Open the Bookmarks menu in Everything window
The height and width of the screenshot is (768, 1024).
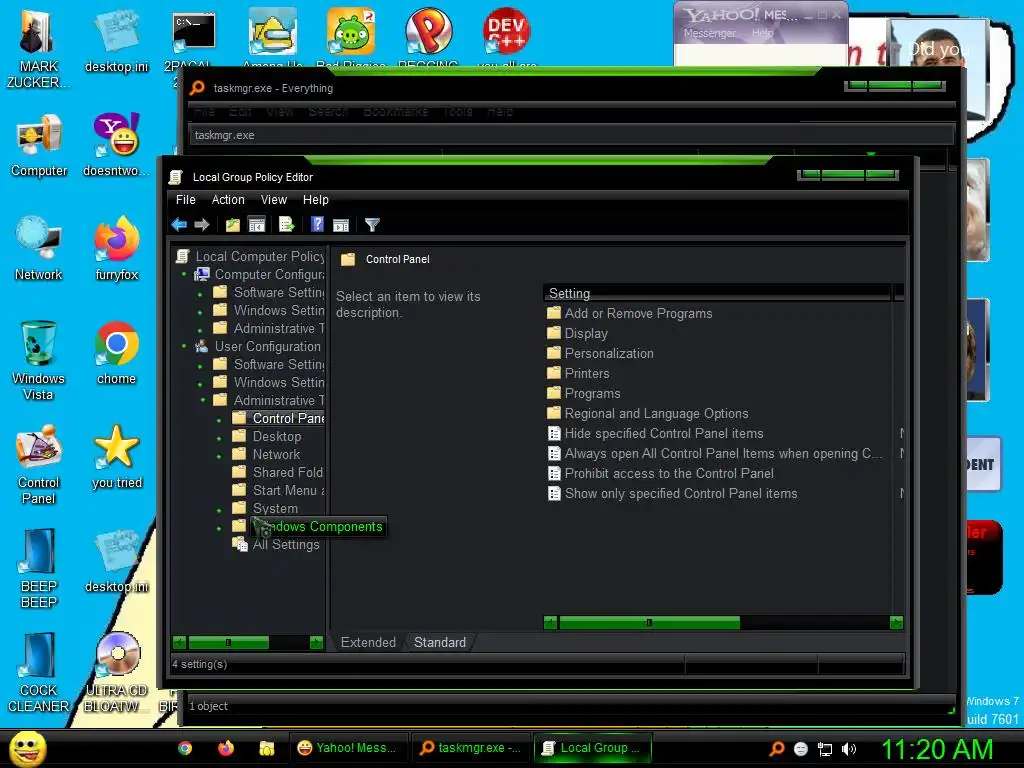395,112
